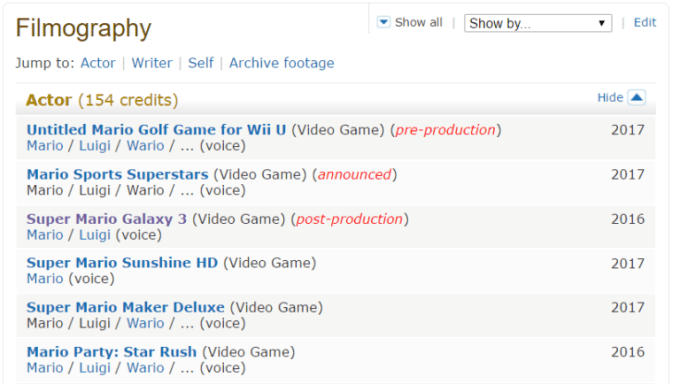This screenshot has height=384, width=680.
Task: Click Luigi character under Super Mario Galaxy 3
Action: point(95,235)
